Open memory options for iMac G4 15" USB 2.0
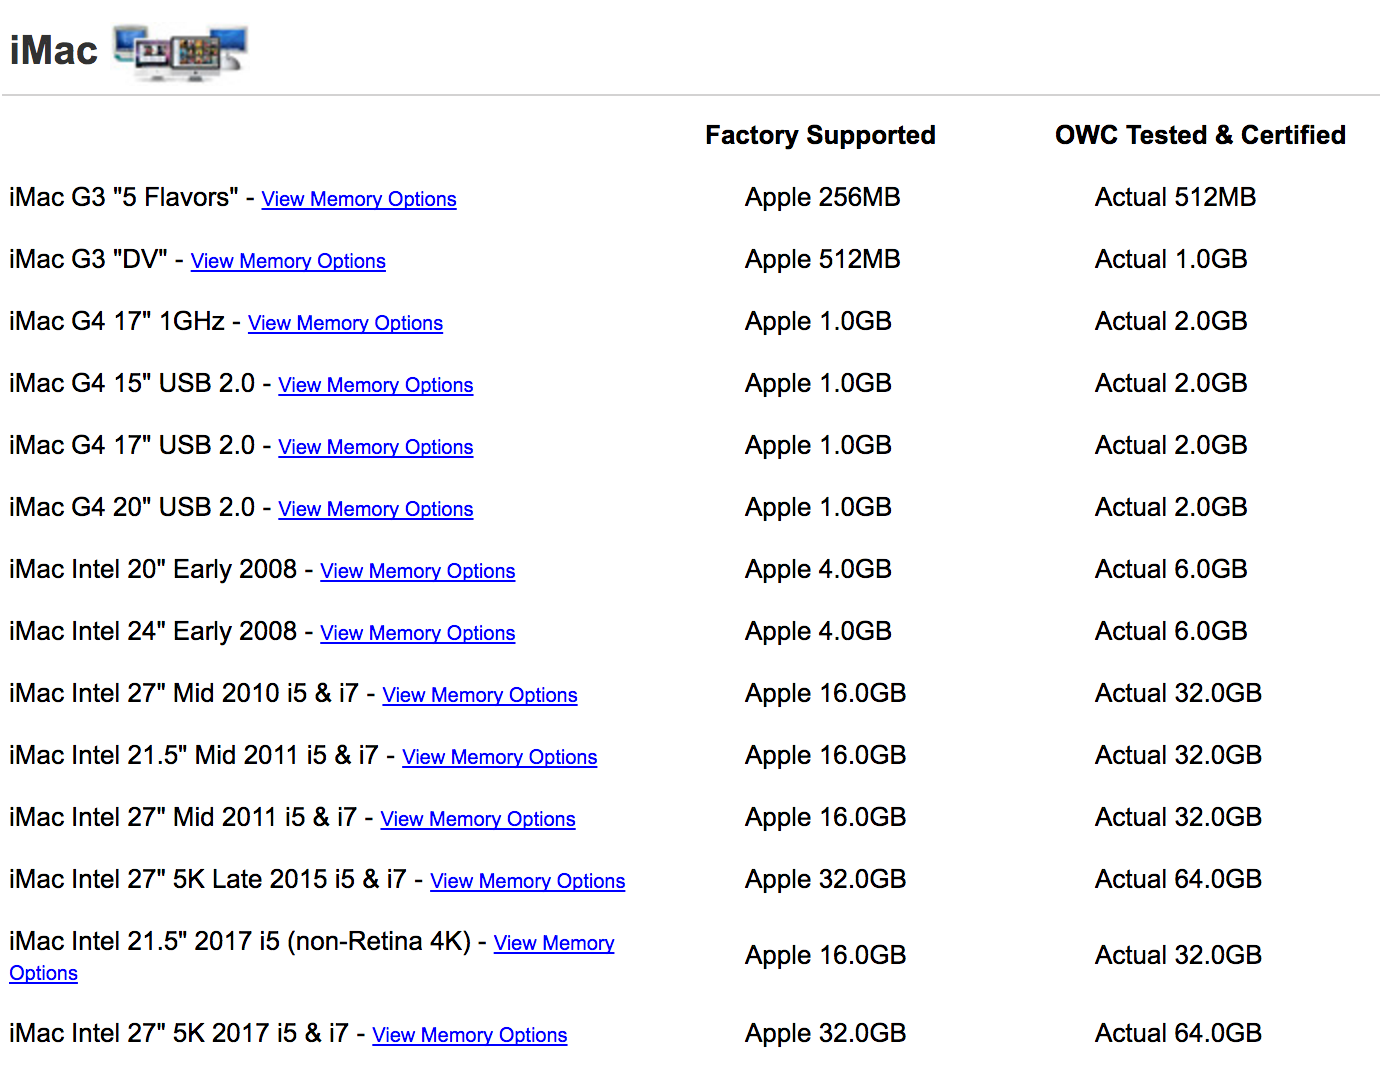This screenshot has width=1380, height=1076. (x=376, y=385)
